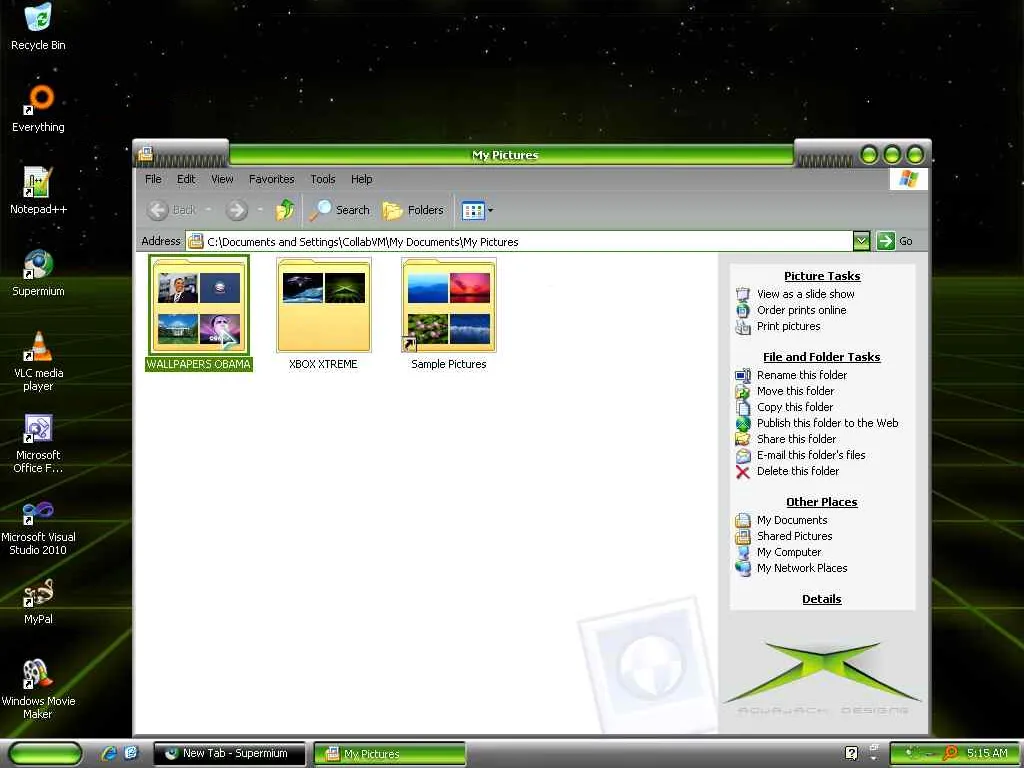Select the Windows Movie Maker shortcut
The image size is (1024, 768).
(38, 689)
